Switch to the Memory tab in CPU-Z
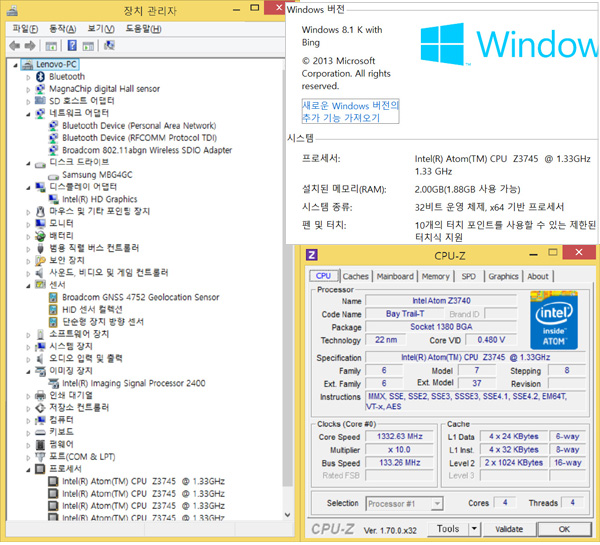The height and width of the screenshot is (545, 600). click(x=435, y=276)
